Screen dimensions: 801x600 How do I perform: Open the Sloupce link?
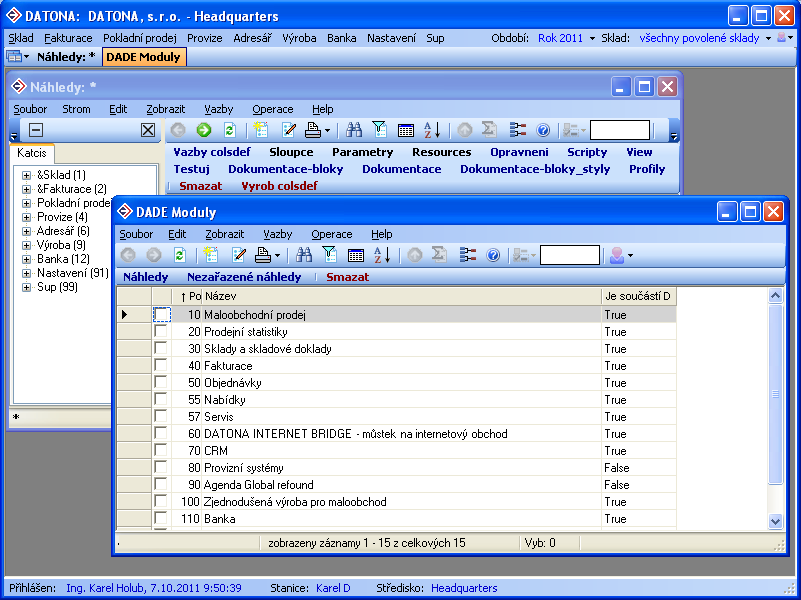(291, 152)
